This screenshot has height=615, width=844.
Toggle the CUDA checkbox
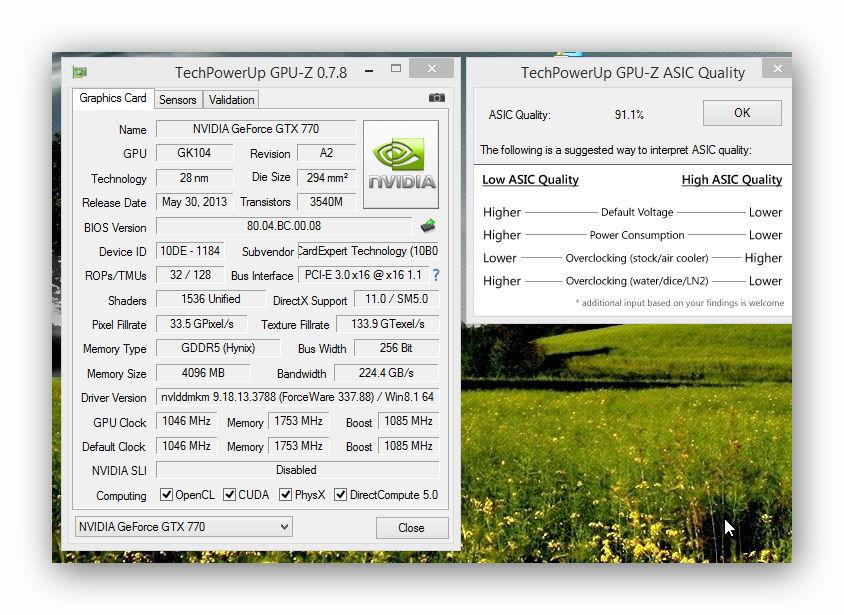tap(229, 494)
